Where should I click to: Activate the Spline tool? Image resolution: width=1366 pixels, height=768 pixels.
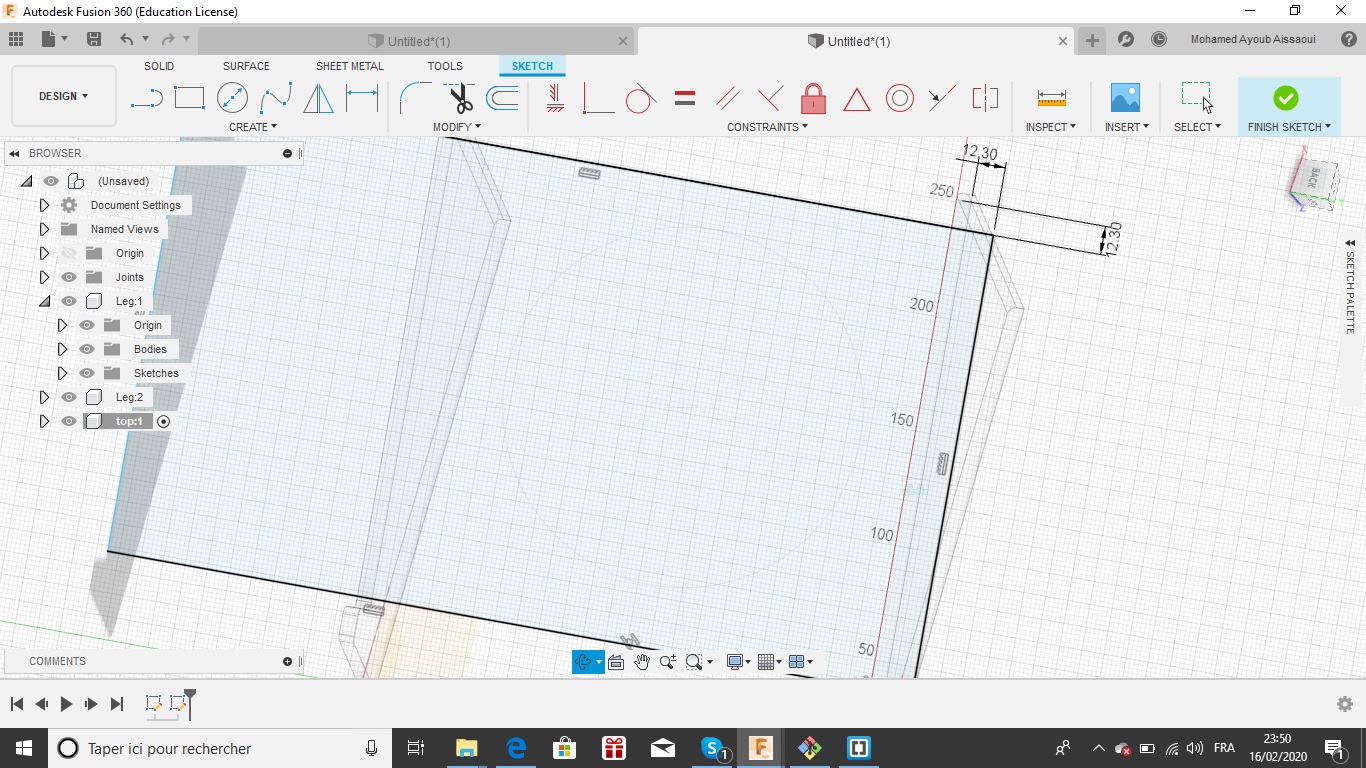coord(276,98)
